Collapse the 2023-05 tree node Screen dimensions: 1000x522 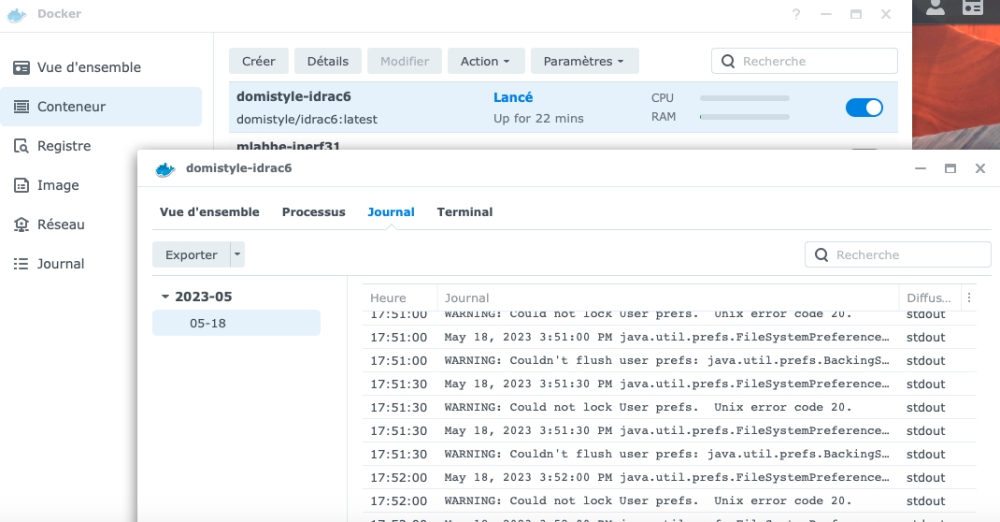[x=165, y=297]
